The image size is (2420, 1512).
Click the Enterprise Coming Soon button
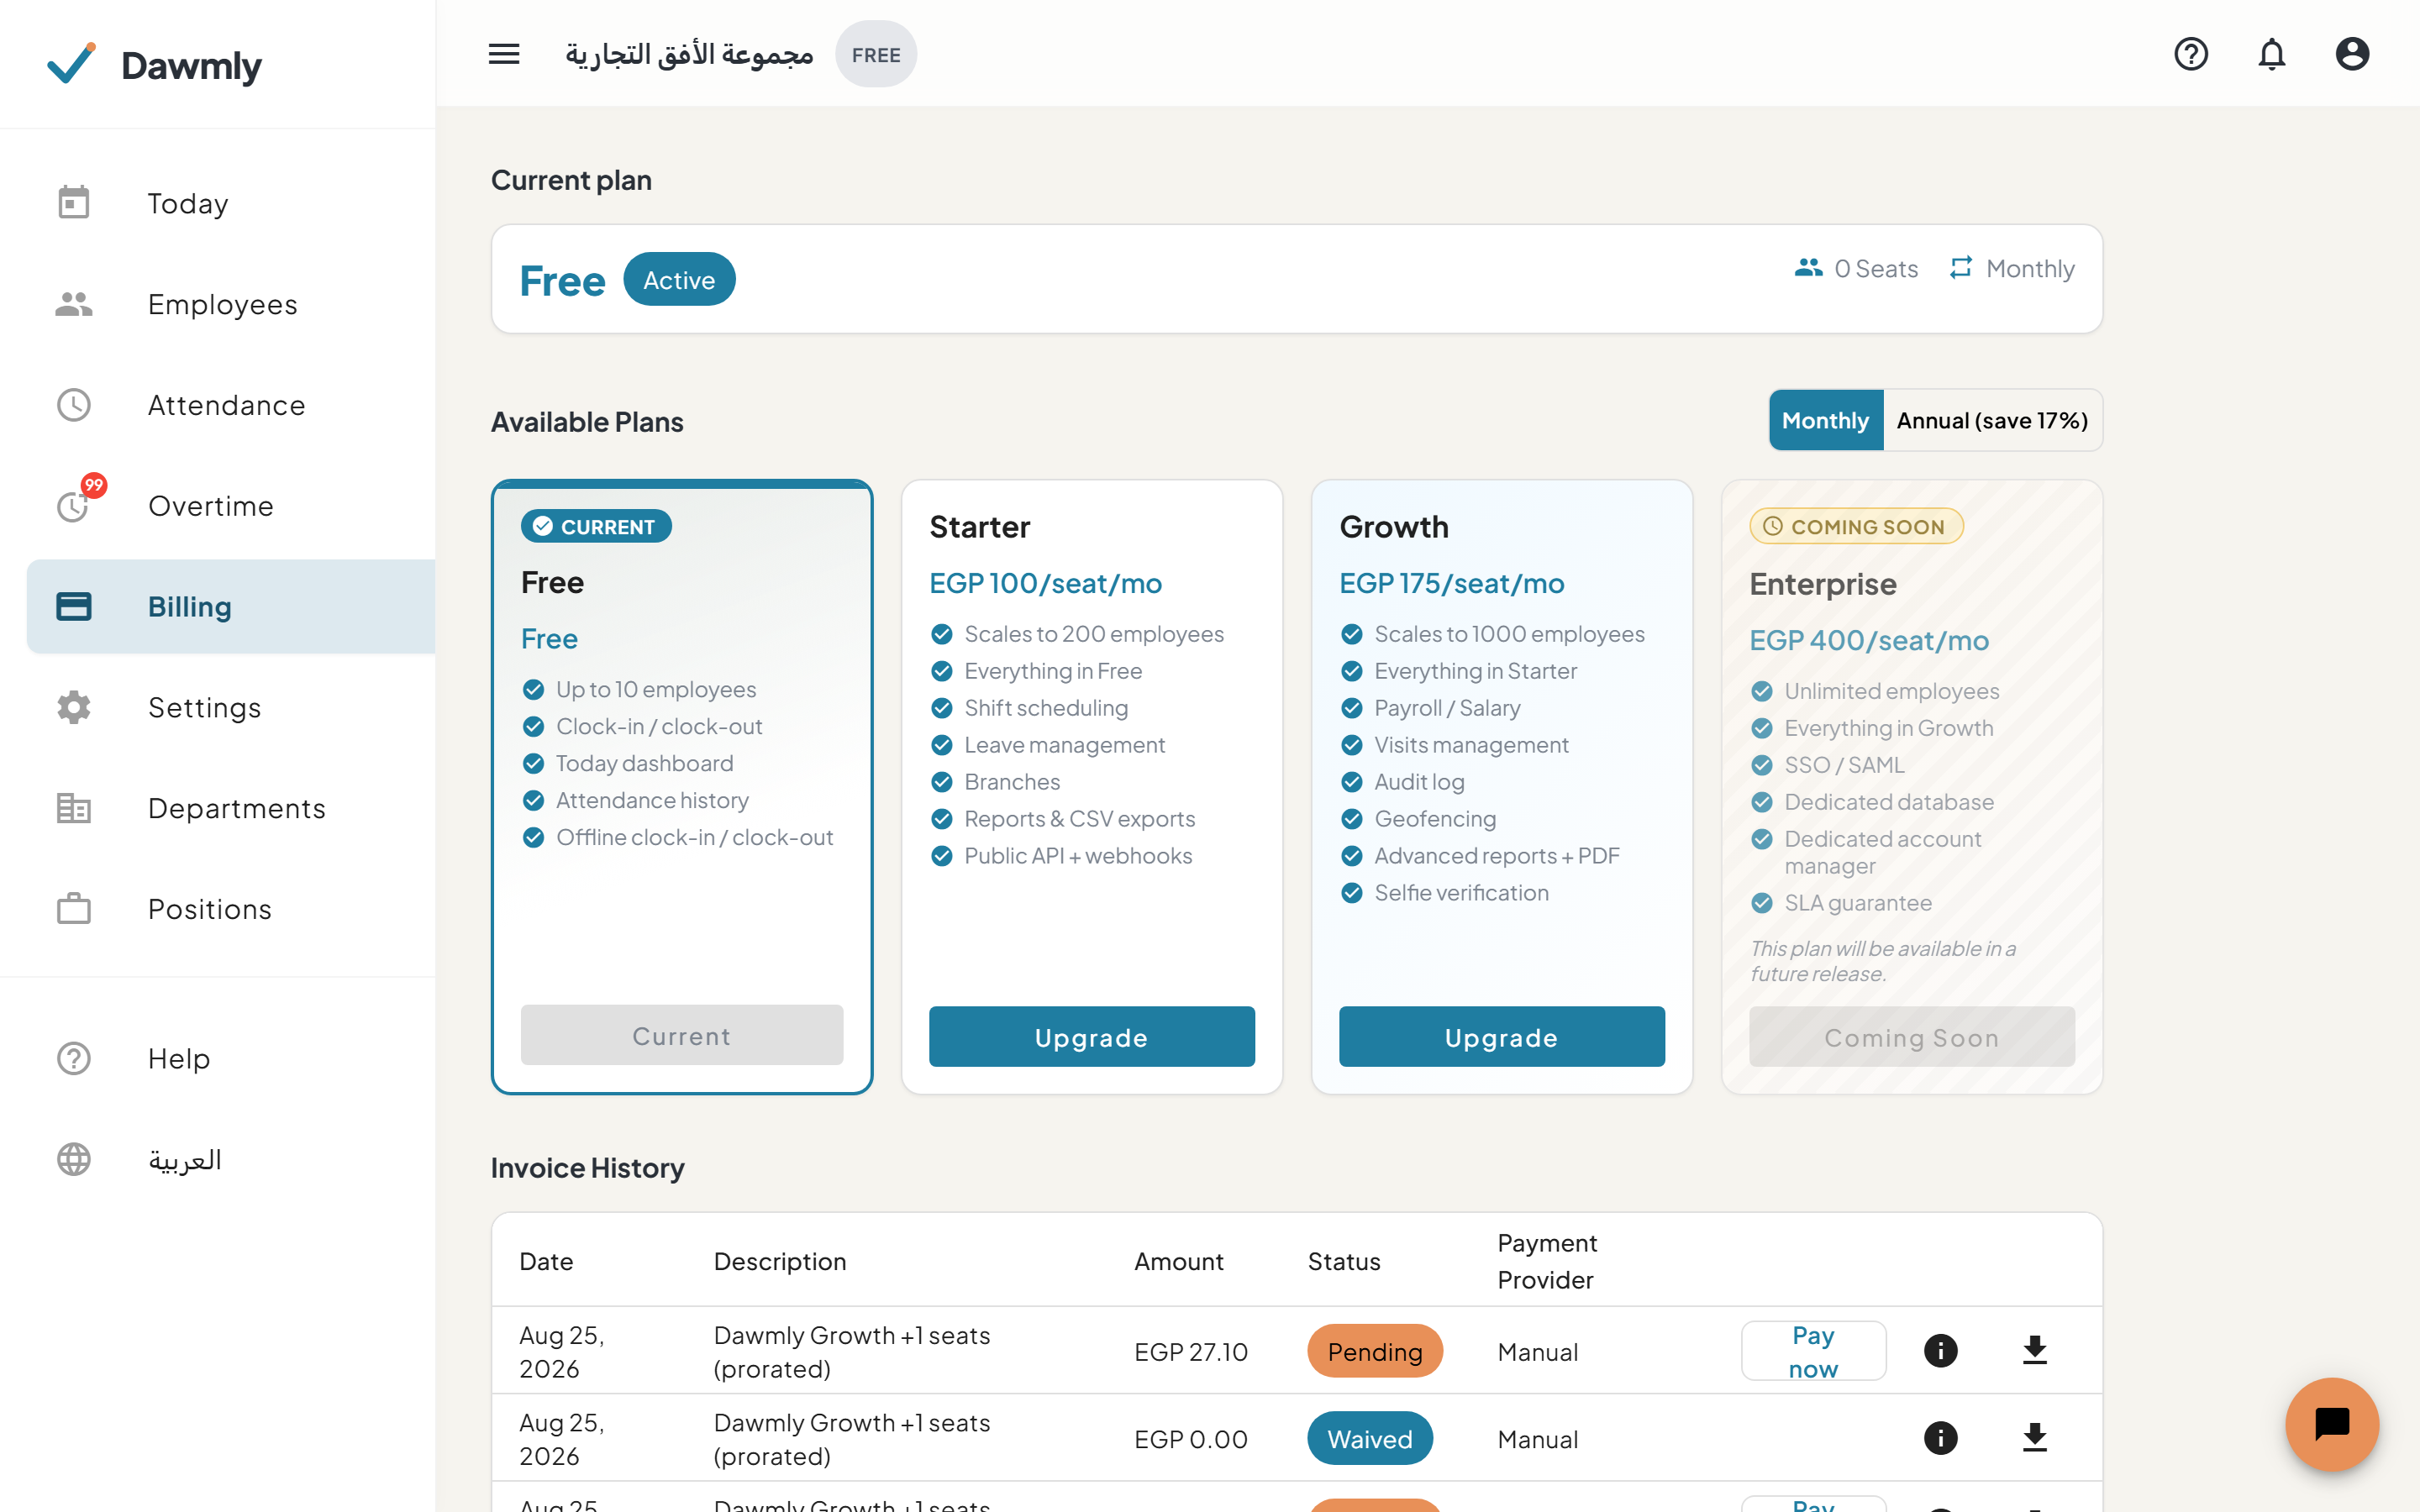coord(1911,1037)
